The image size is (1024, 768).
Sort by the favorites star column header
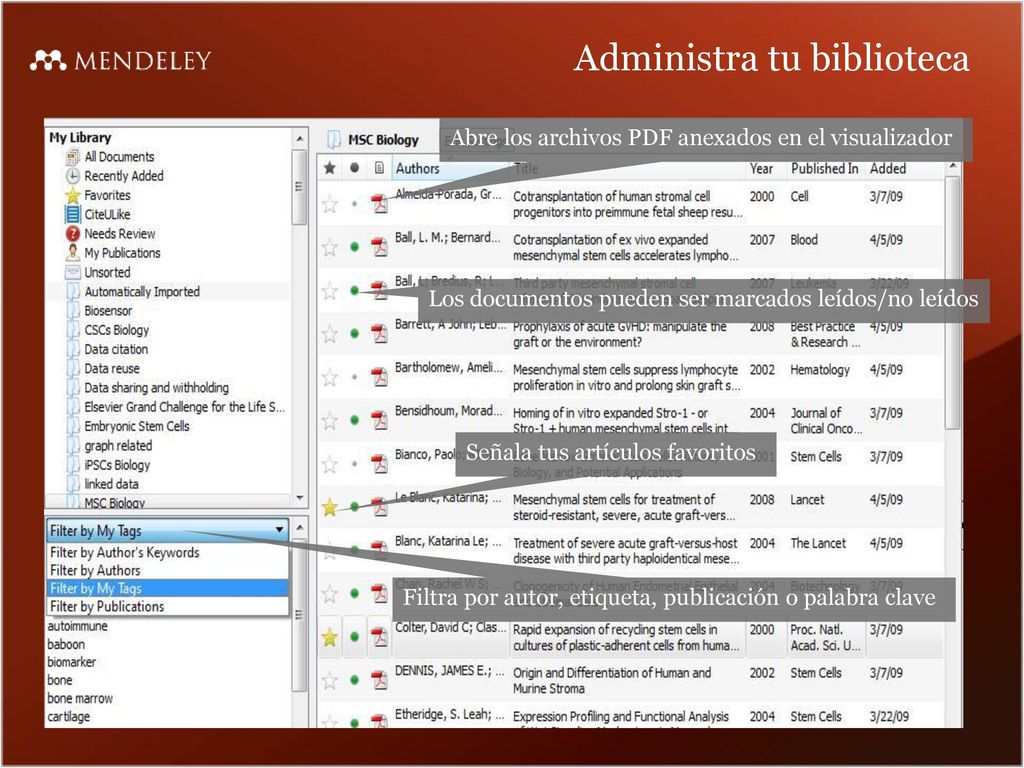(x=330, y=168)
